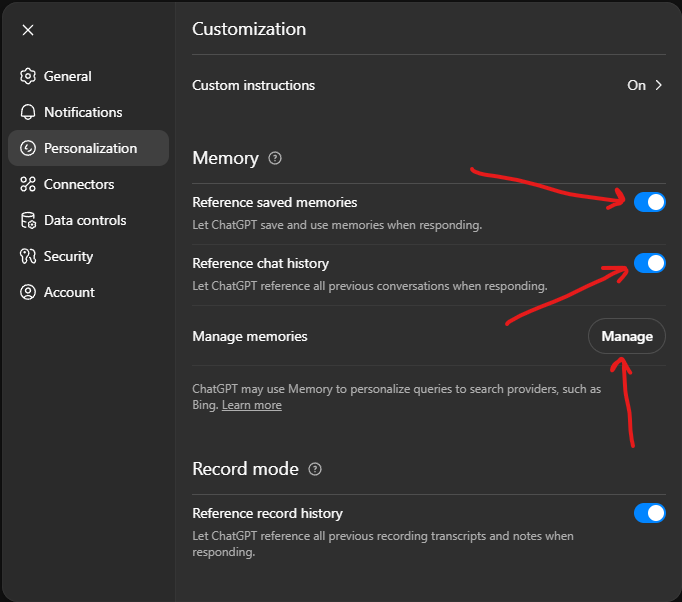Click the Account profile icon

coord(28,292)
